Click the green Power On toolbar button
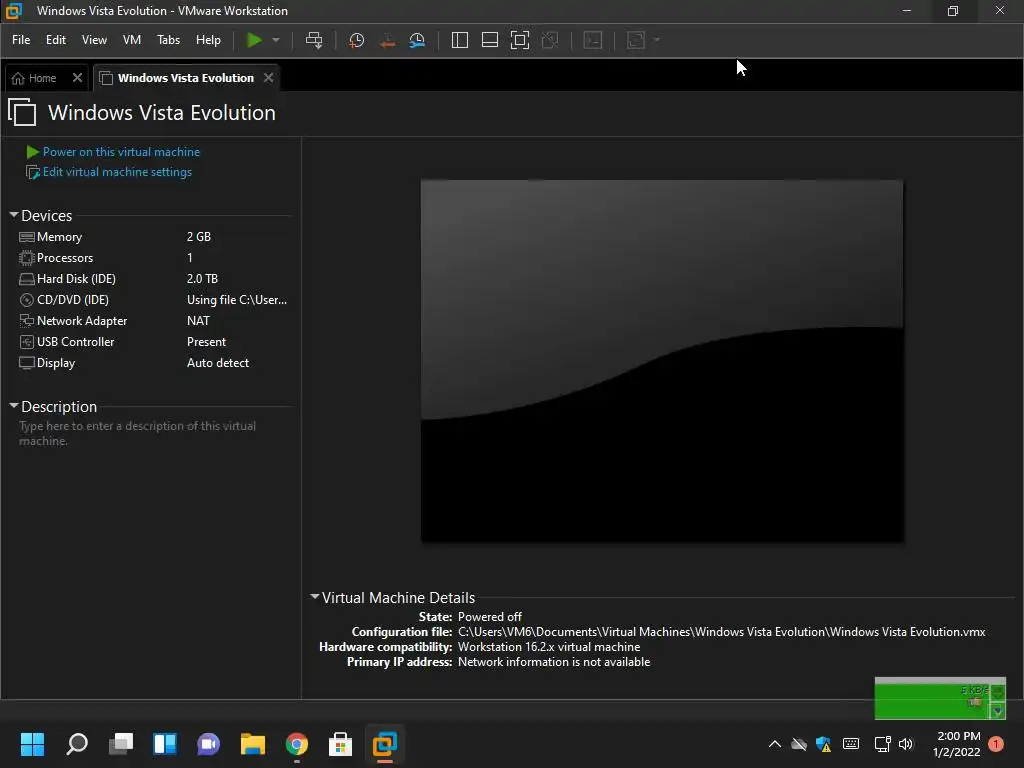The image size is (1024, 768). pyautogui.click(x=254, y=40)
